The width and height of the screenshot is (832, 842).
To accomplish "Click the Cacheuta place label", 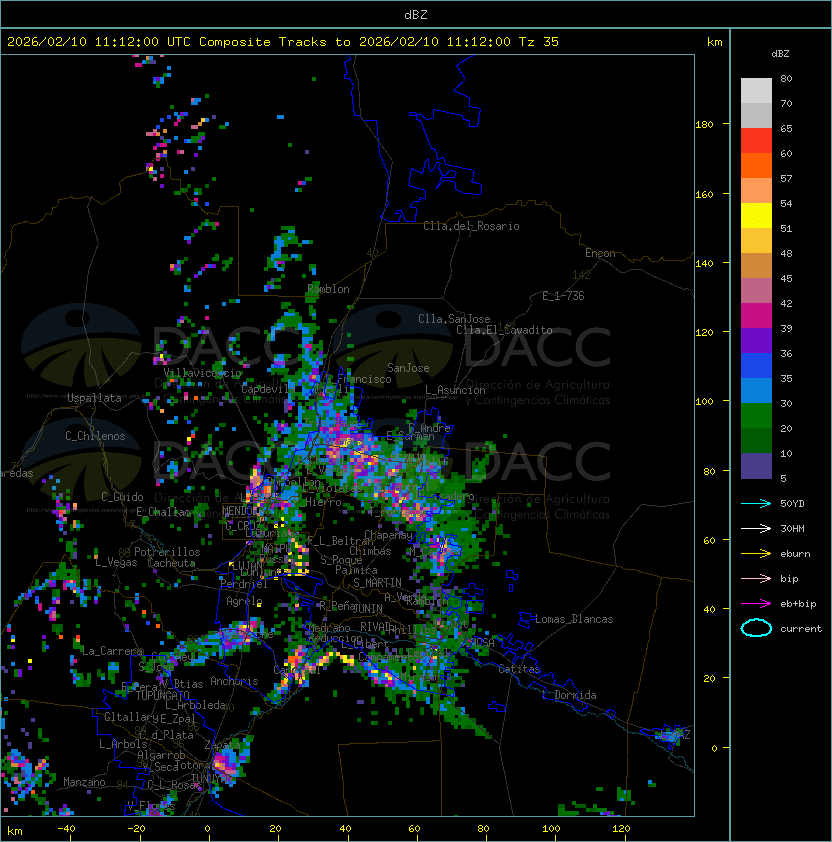I will pos(171,563).
